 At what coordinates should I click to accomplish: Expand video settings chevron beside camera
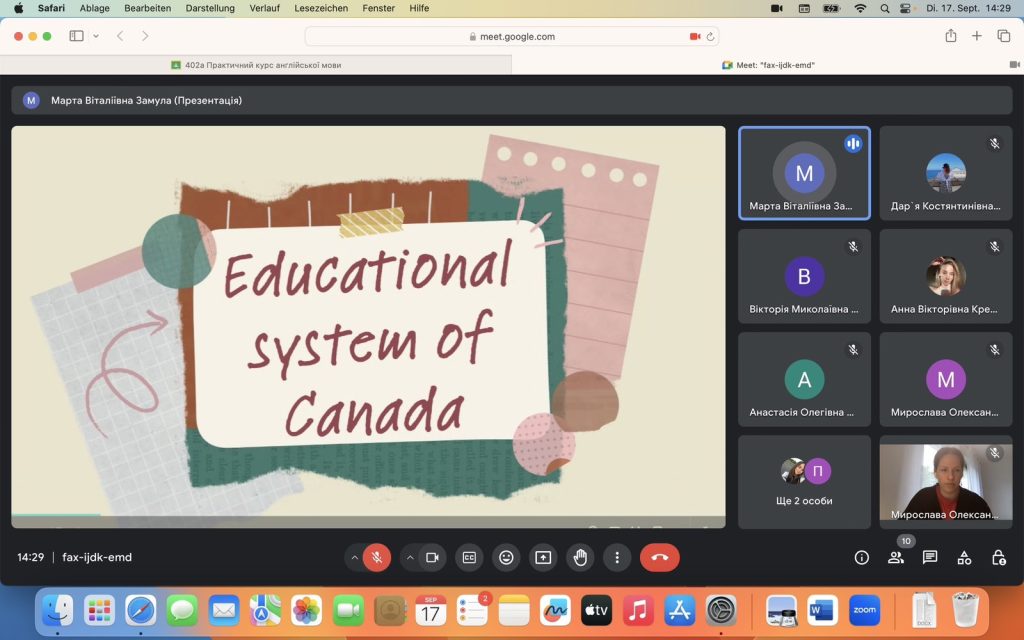(x=410, y=557)
